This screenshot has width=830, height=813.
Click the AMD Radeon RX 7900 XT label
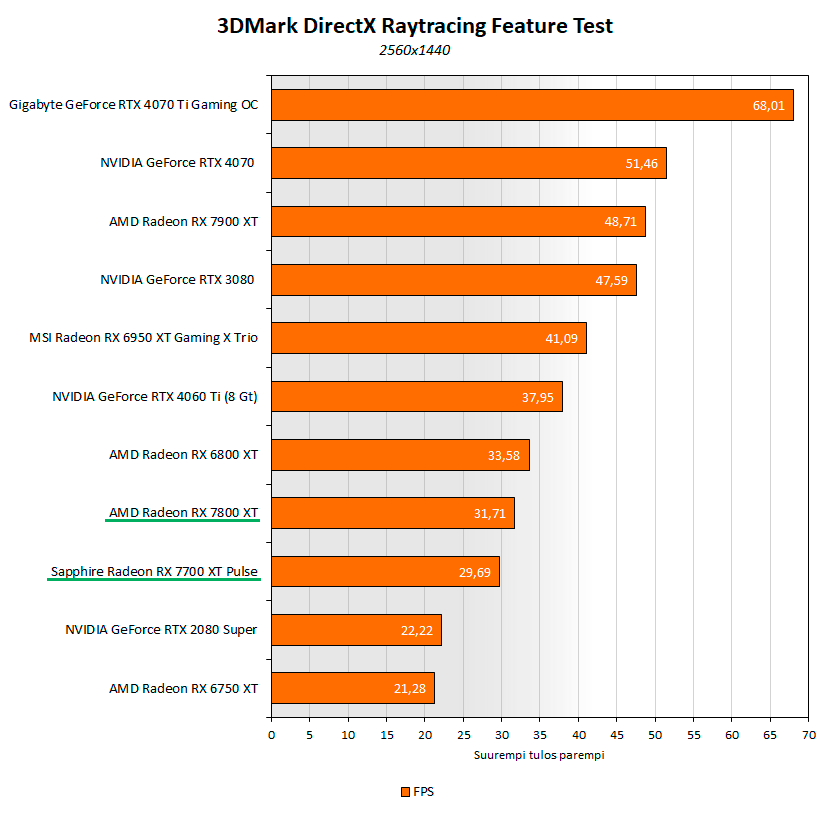(x=184, y=221)
